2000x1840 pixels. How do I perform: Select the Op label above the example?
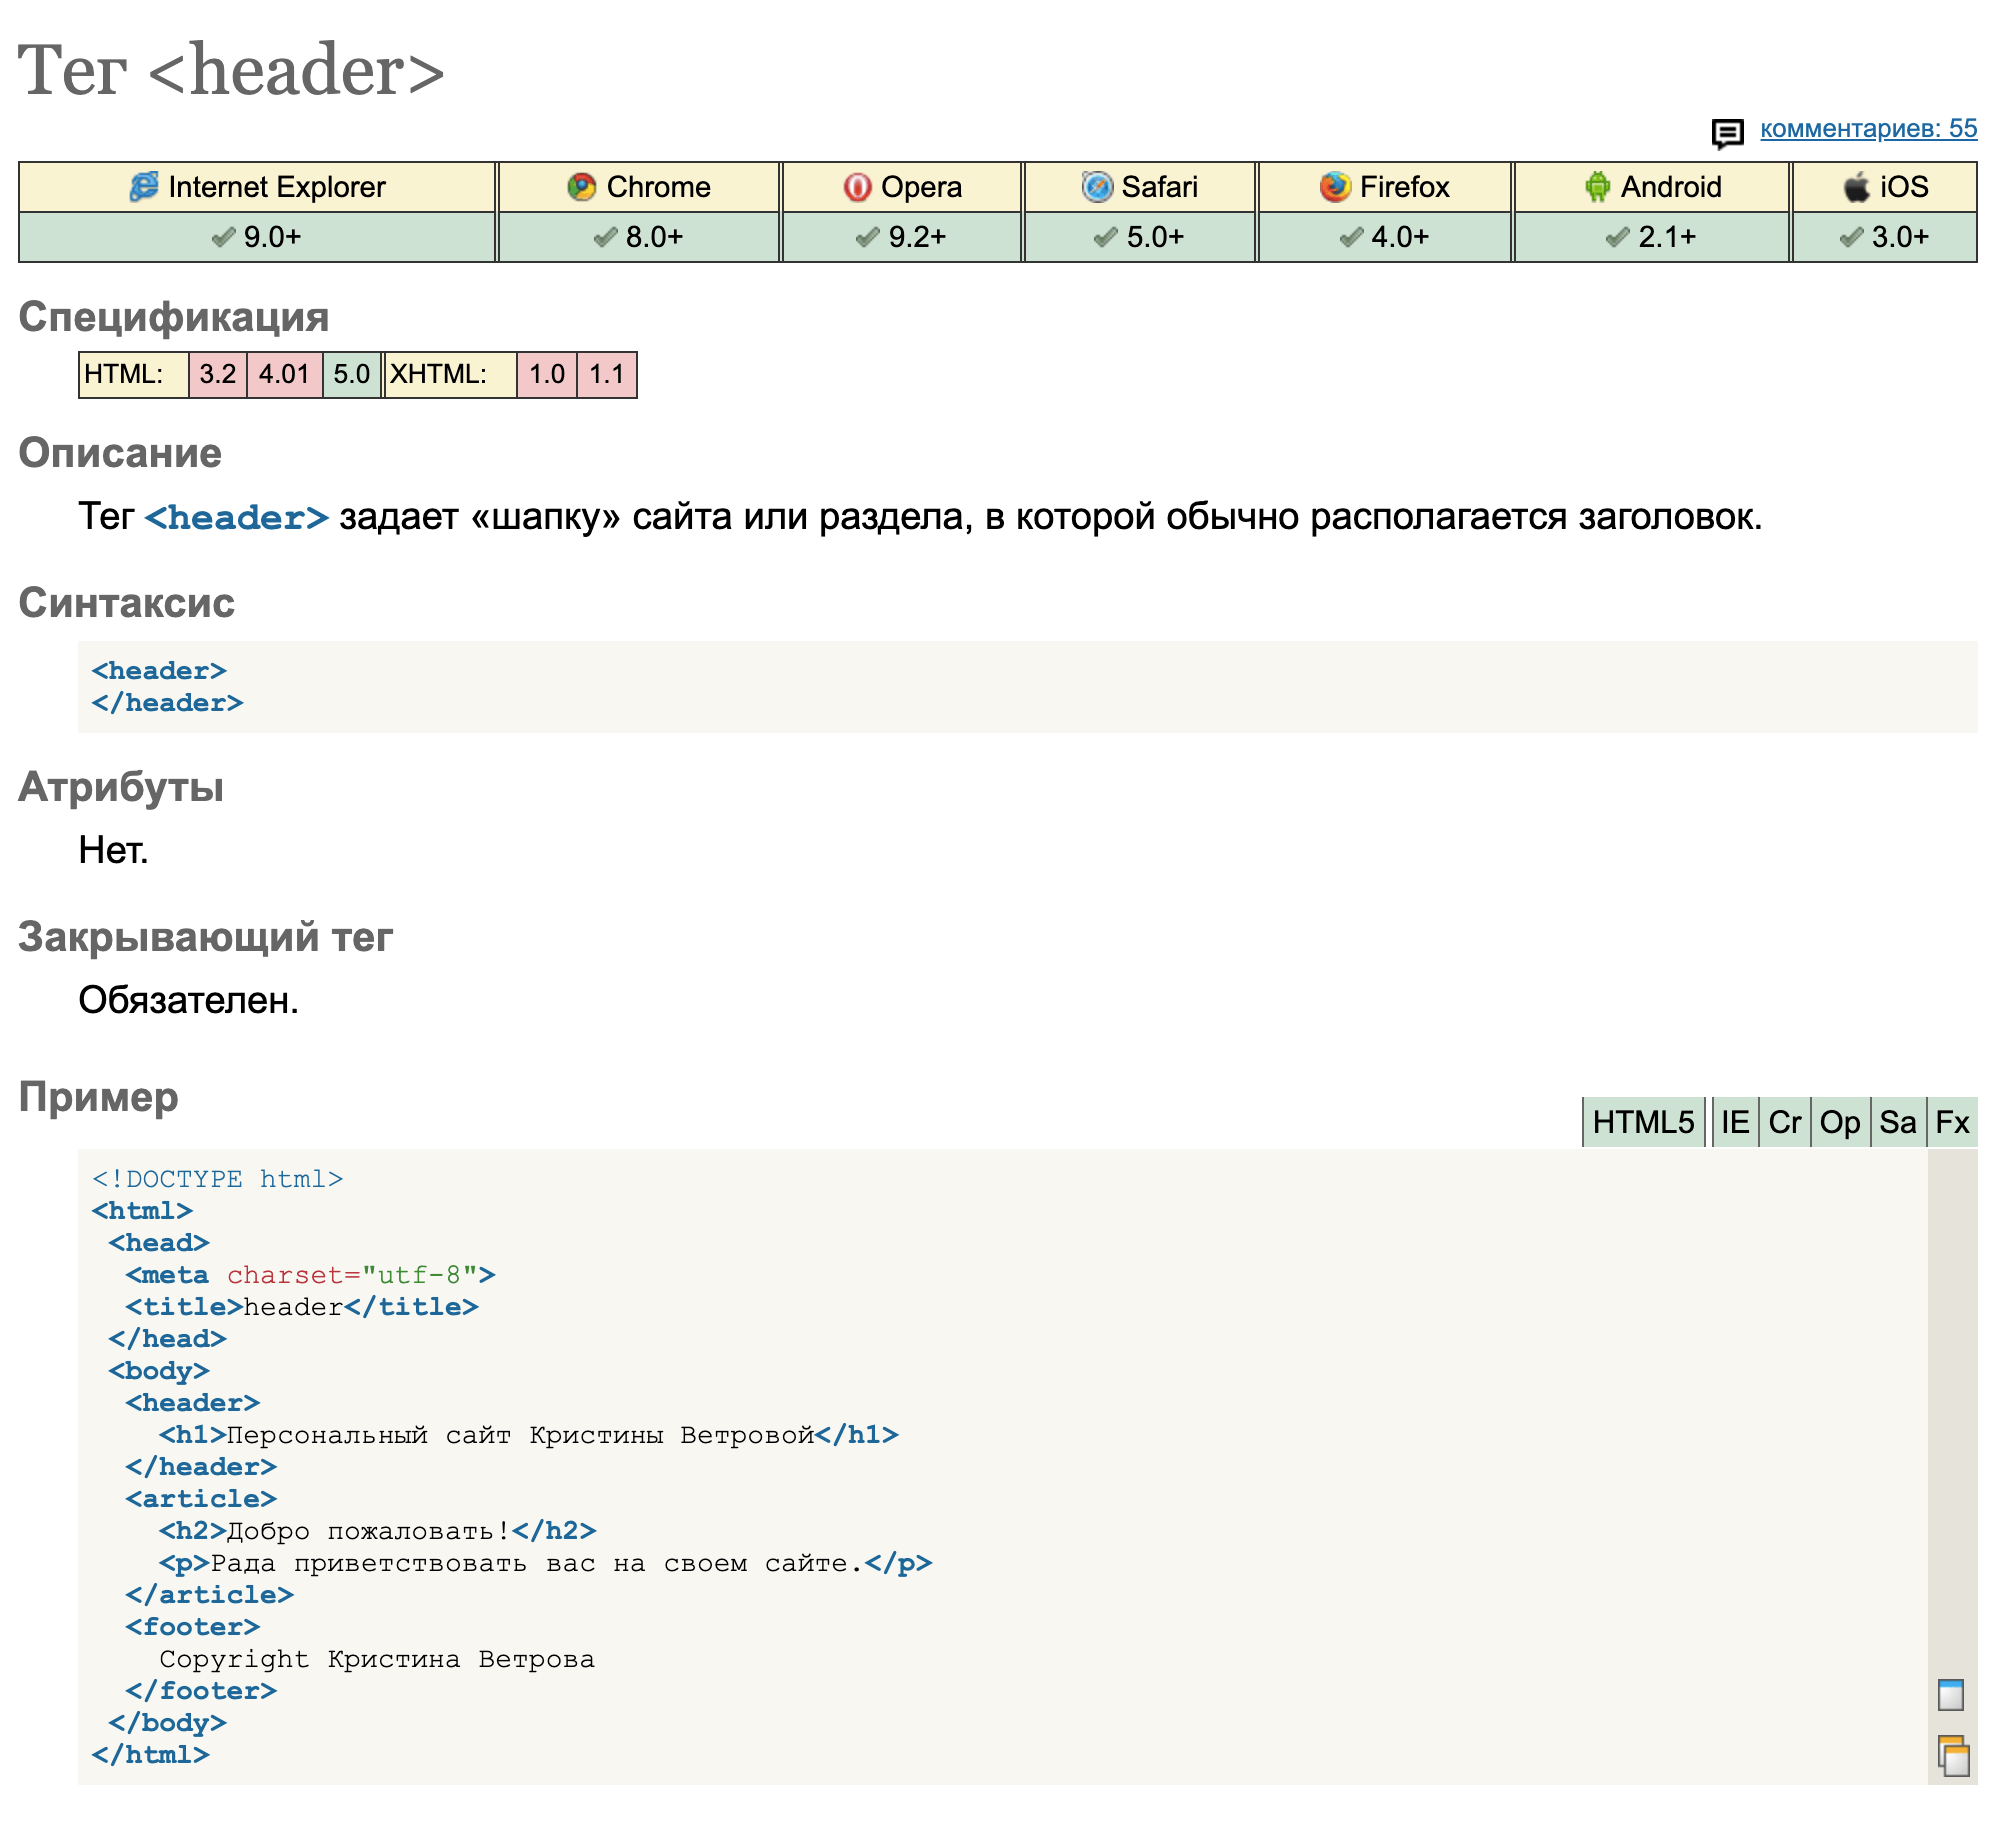pyautogui.click(x=1840, y=1122)
